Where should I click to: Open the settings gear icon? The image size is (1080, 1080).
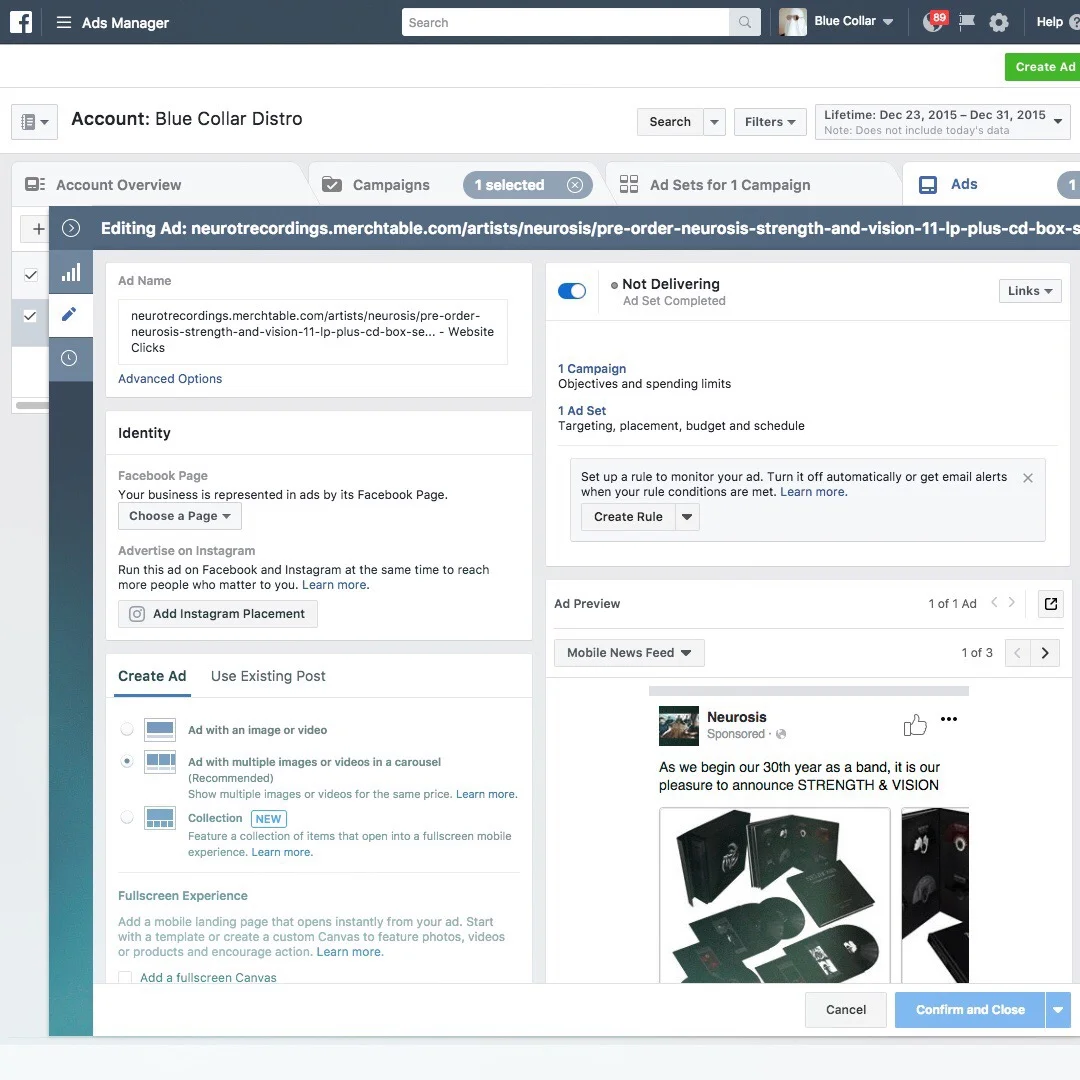click(x=999, y=23)
